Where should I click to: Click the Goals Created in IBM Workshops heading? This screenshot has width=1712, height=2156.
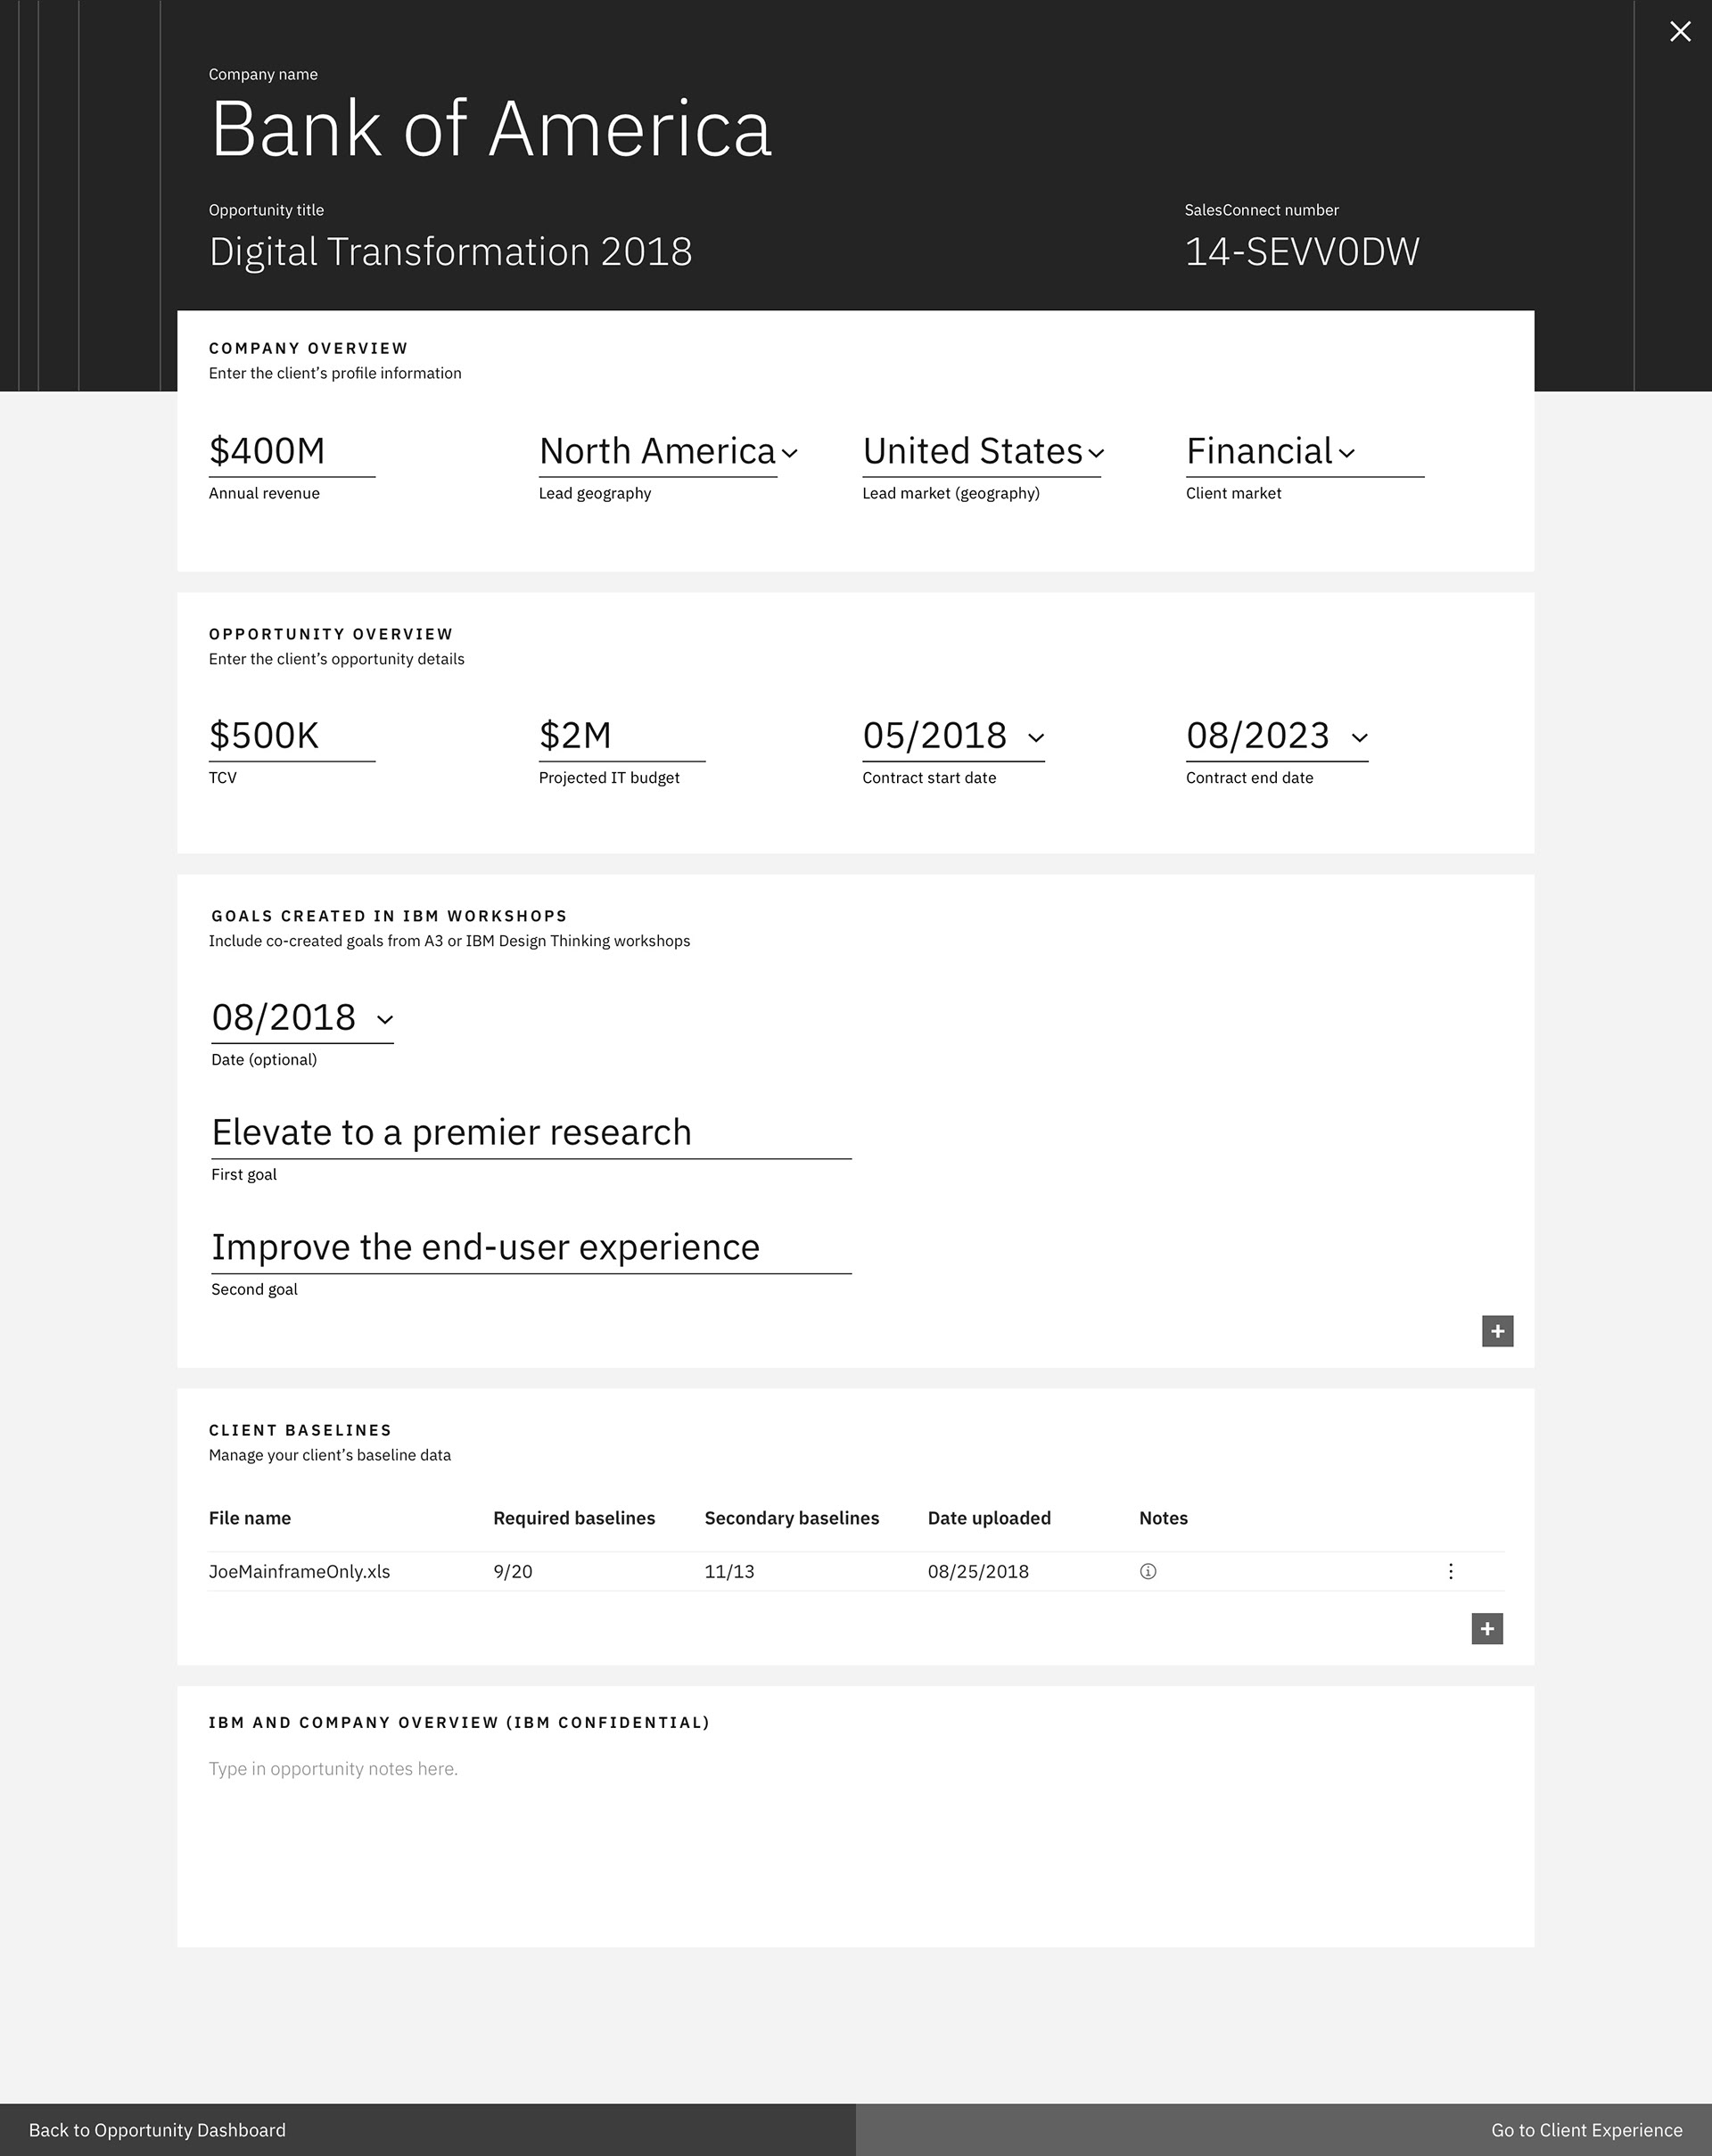tap(389, 916)
